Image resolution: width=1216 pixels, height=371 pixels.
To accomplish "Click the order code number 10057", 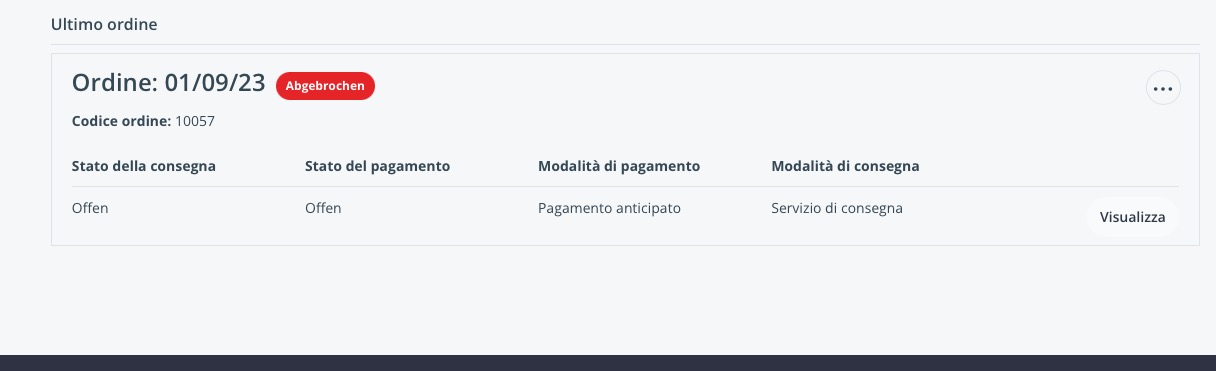I will tap(195, 121).
